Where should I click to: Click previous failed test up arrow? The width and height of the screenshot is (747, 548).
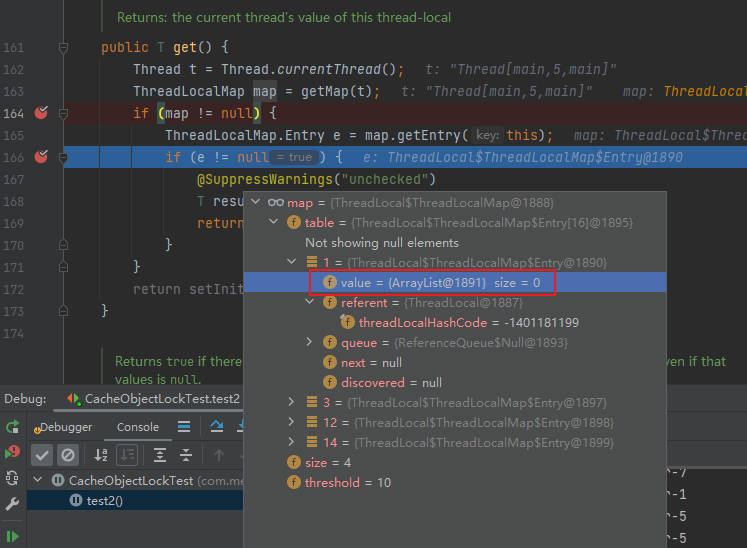(x=219, y=455)
